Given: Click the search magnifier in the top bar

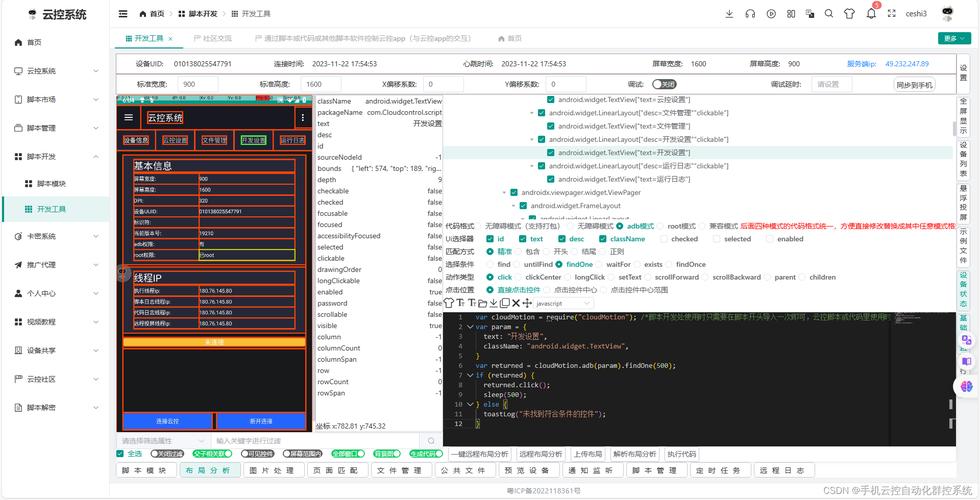Looking at the screenshot, I should [x=829, y=14].
